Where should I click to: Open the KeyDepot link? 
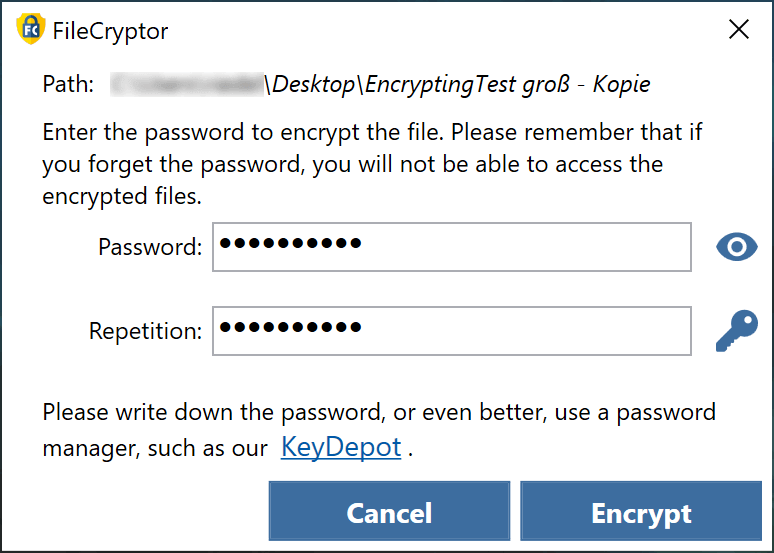point(341,446)
